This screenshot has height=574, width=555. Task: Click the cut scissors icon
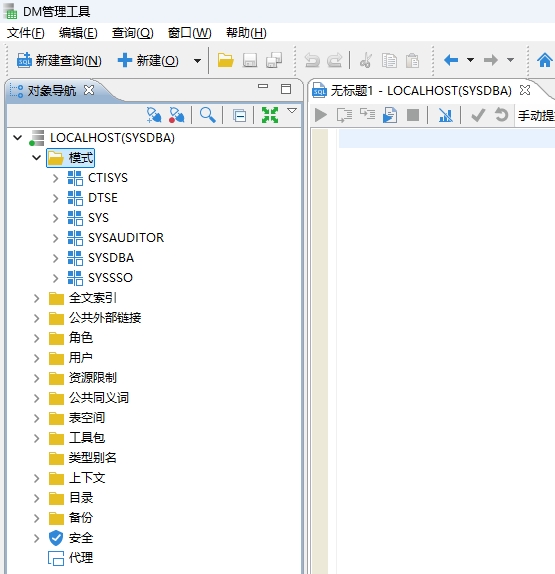click(366, 60)
